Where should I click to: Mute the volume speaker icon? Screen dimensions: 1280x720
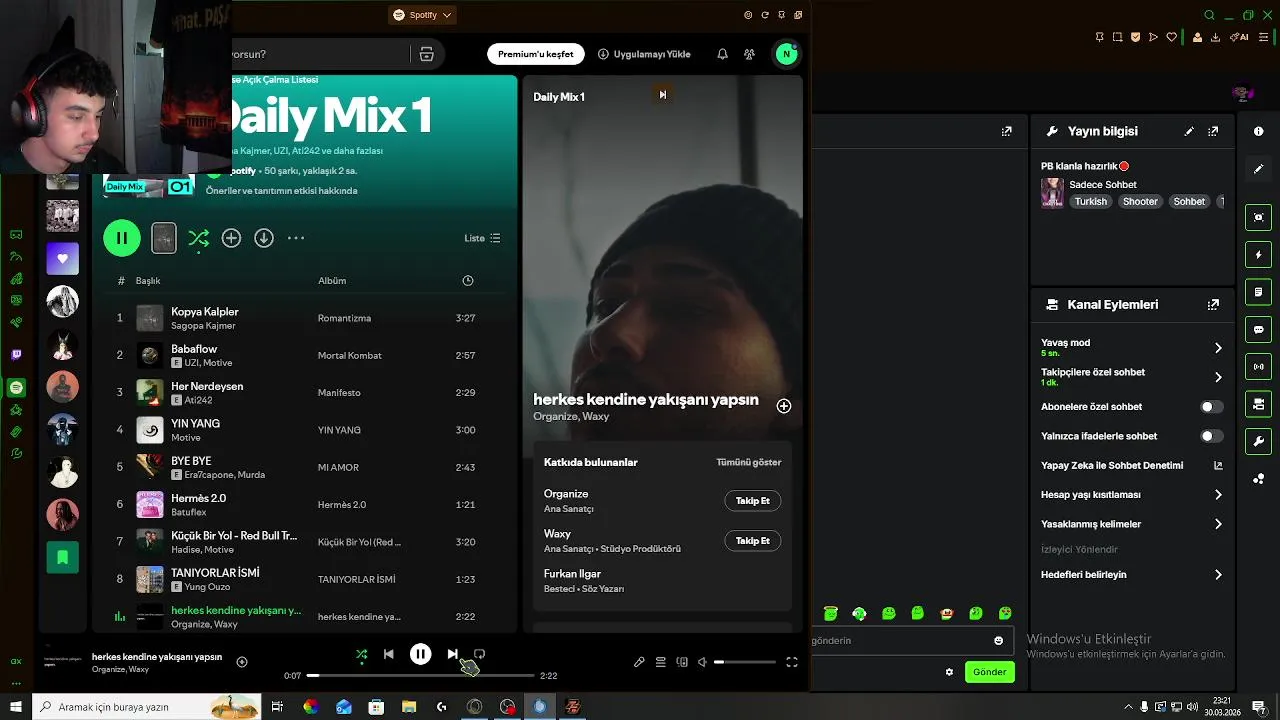tap(702, 662)
